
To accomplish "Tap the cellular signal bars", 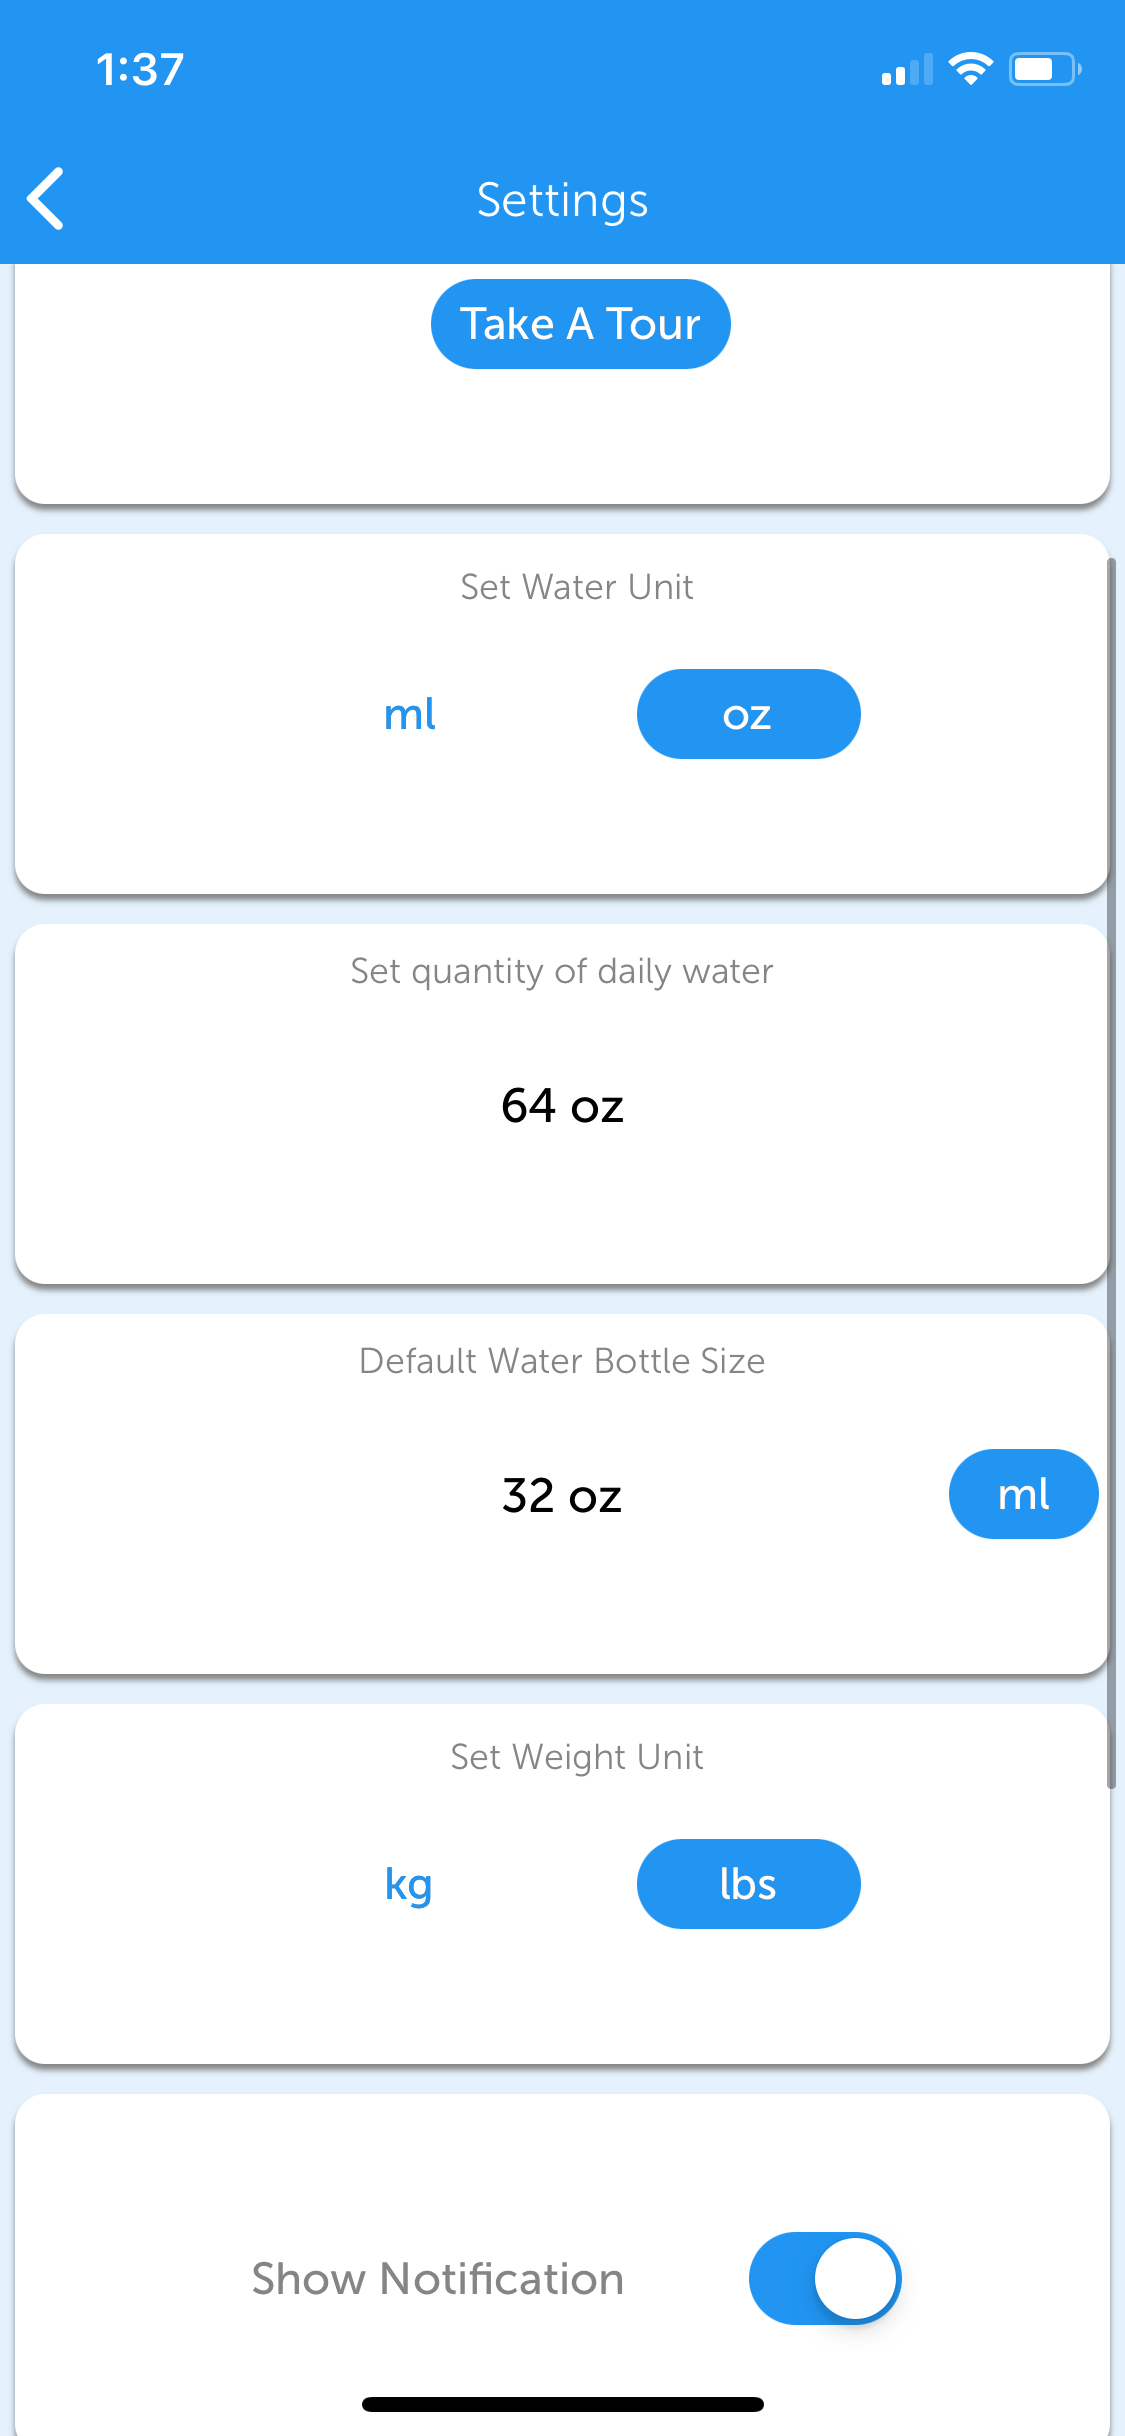I will click(x=906, y=70).
